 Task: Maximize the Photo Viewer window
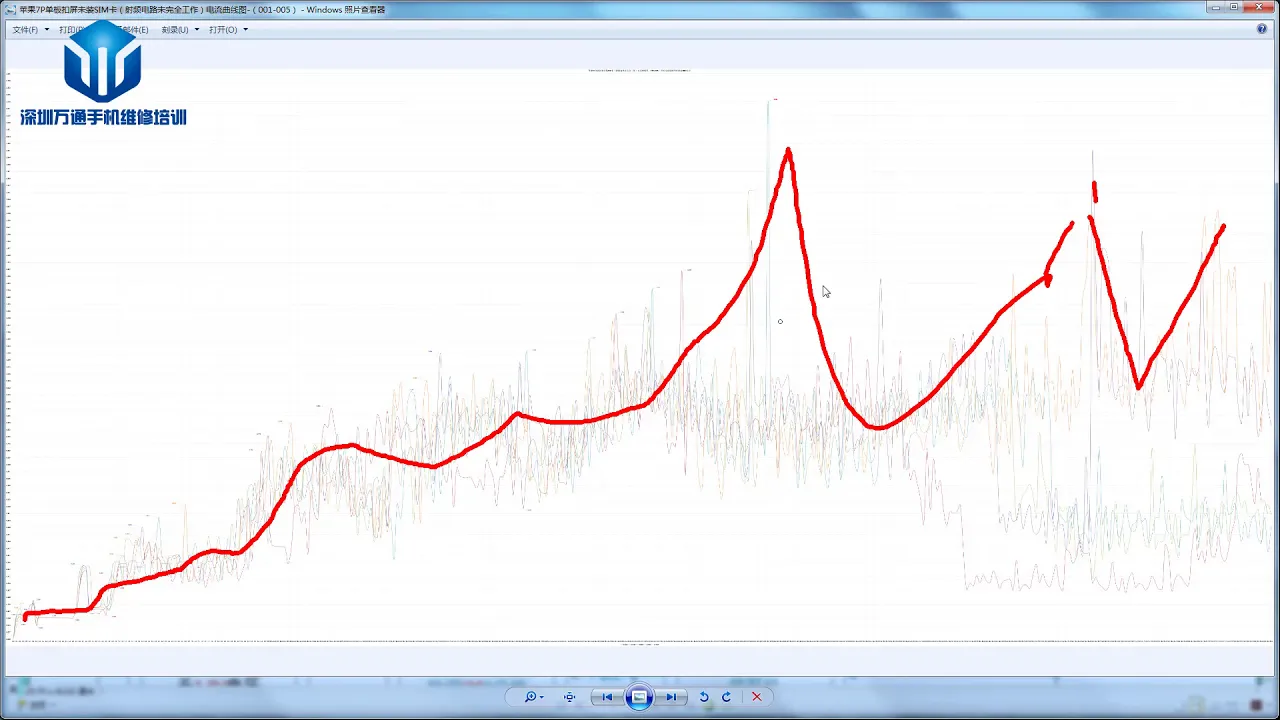point(1234,8)
